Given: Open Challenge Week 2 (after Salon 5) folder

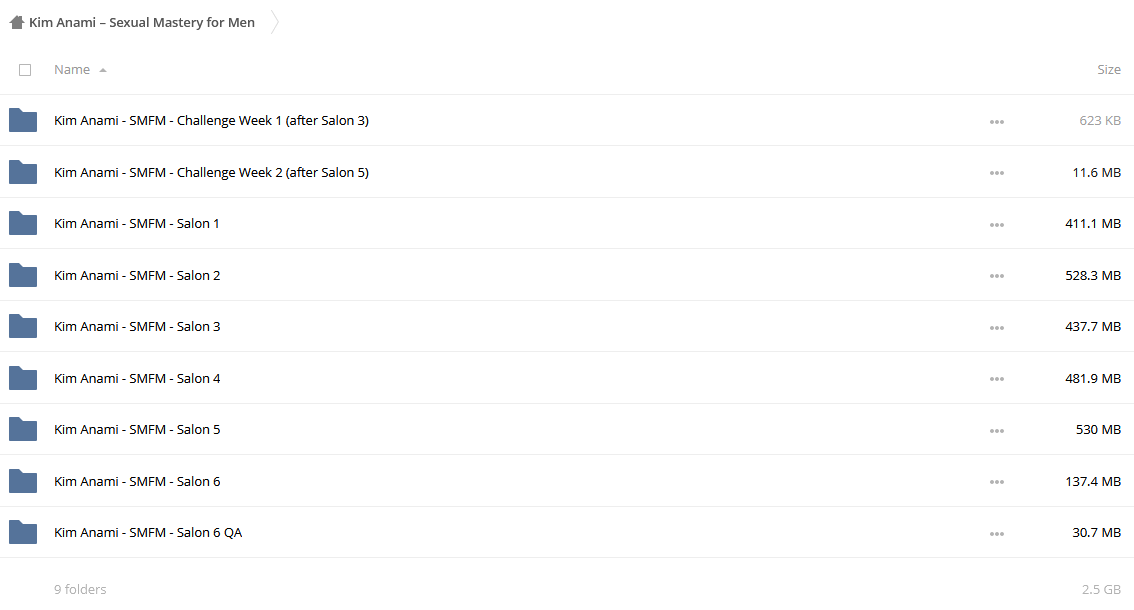Looking at the screenshot, I should coord(211,172).
